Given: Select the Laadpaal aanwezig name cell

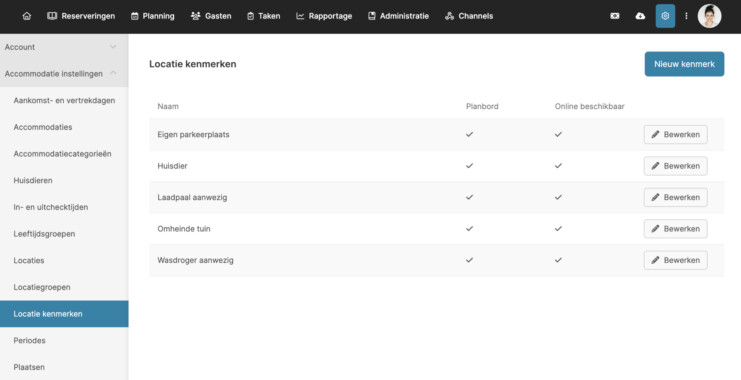Looking at the screenshot, I should pyautogui.click(x=192, y=198).
